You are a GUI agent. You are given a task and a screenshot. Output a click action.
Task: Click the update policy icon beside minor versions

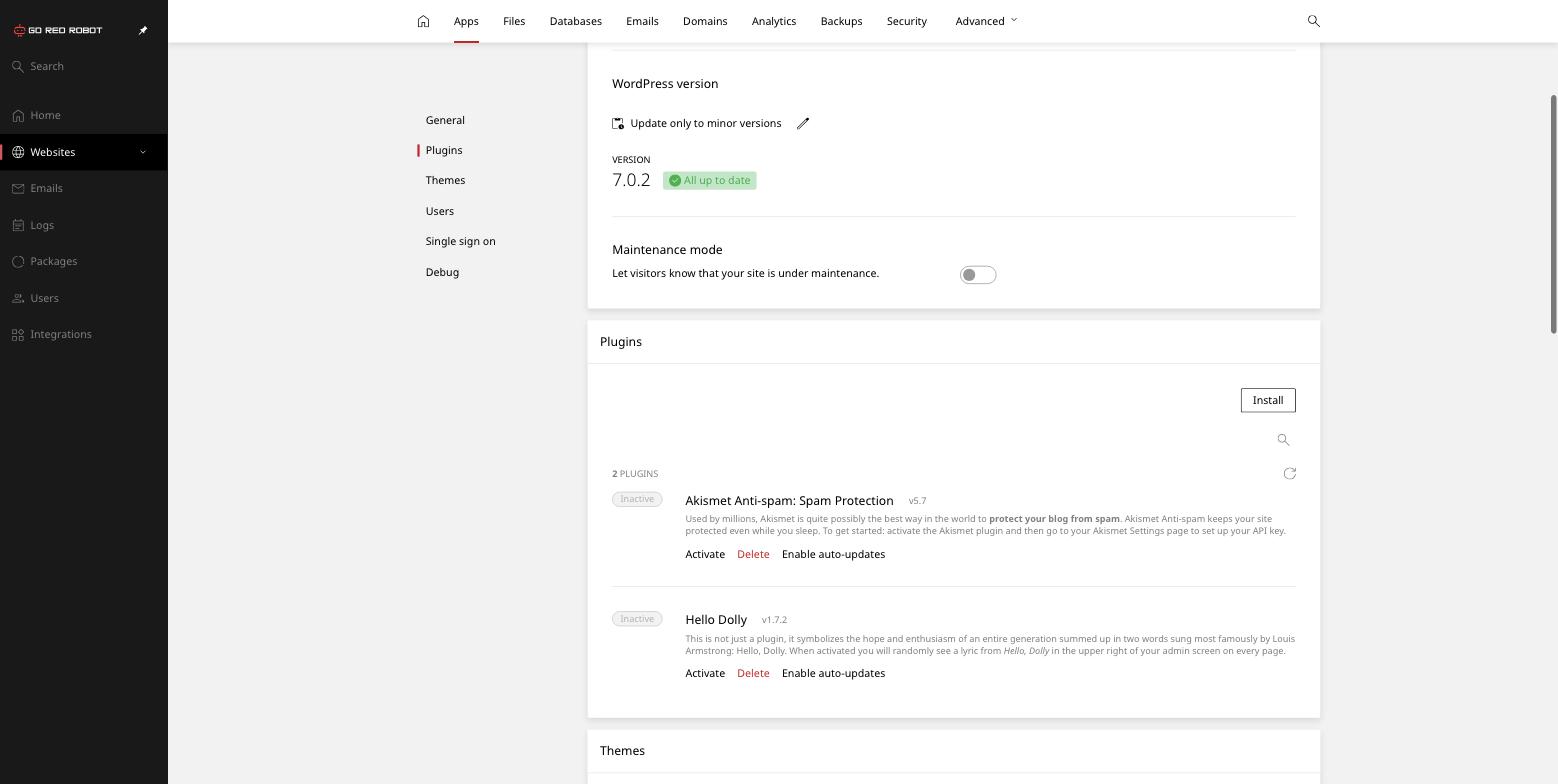click(x=618, y=123)
